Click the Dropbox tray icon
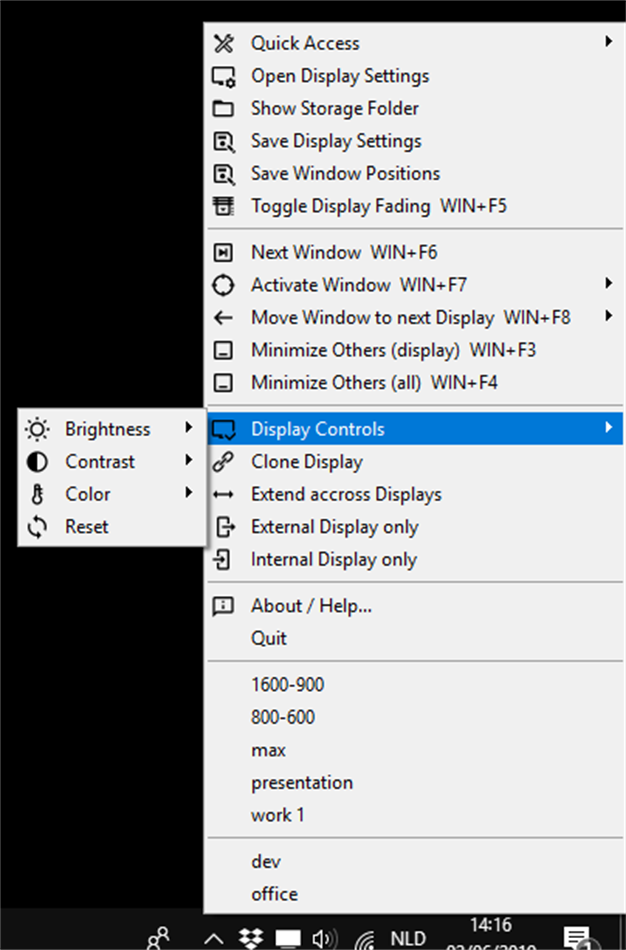This screenshot has height=950, width=626. coord(250,938)
